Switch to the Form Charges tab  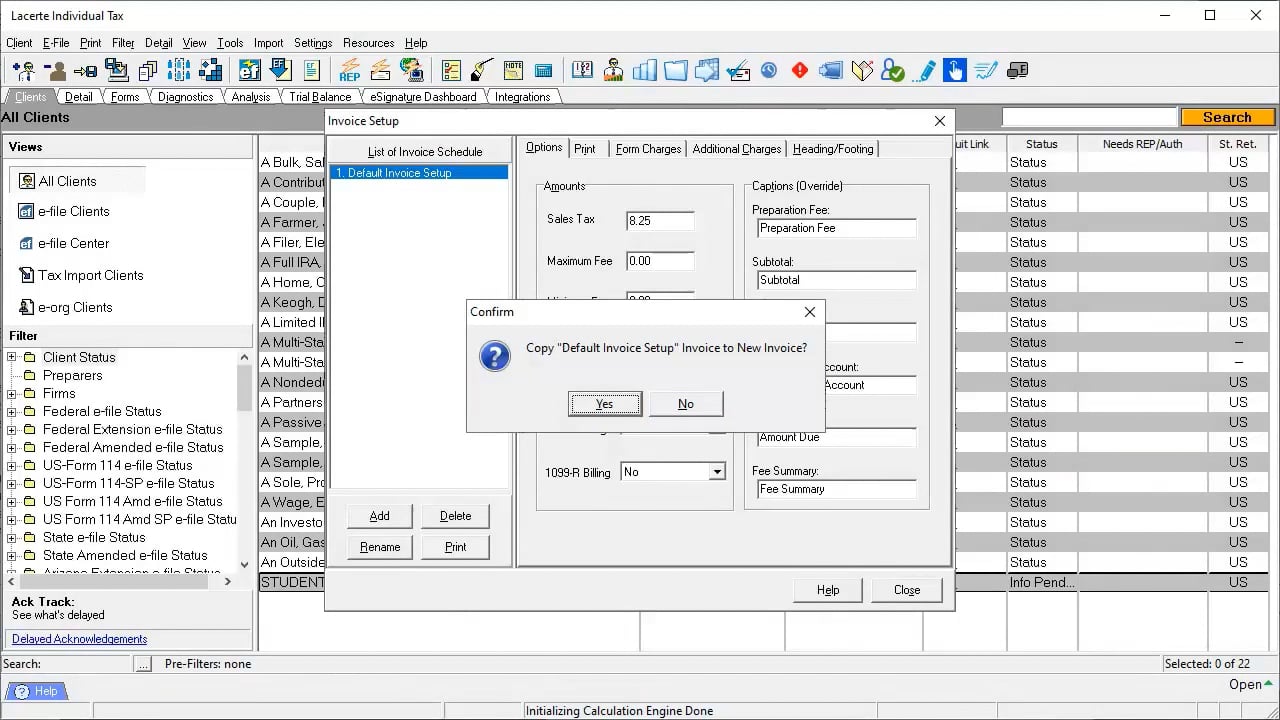point(648,149)
